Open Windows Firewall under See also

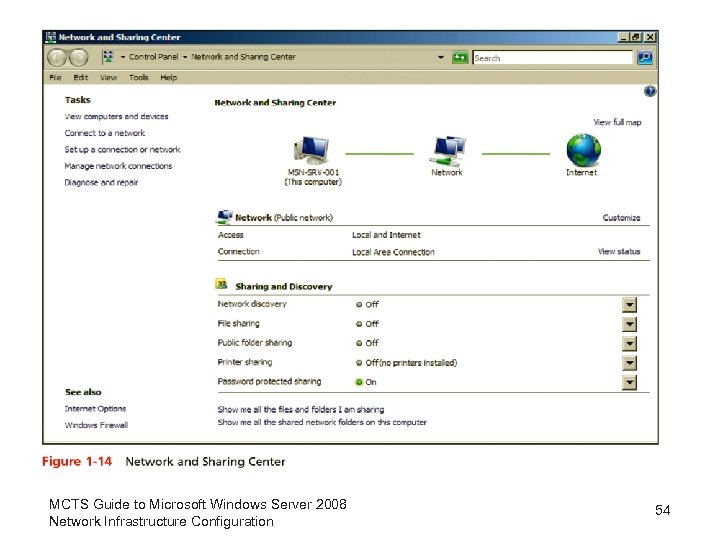pyautogui.click(x=96, y=425)
